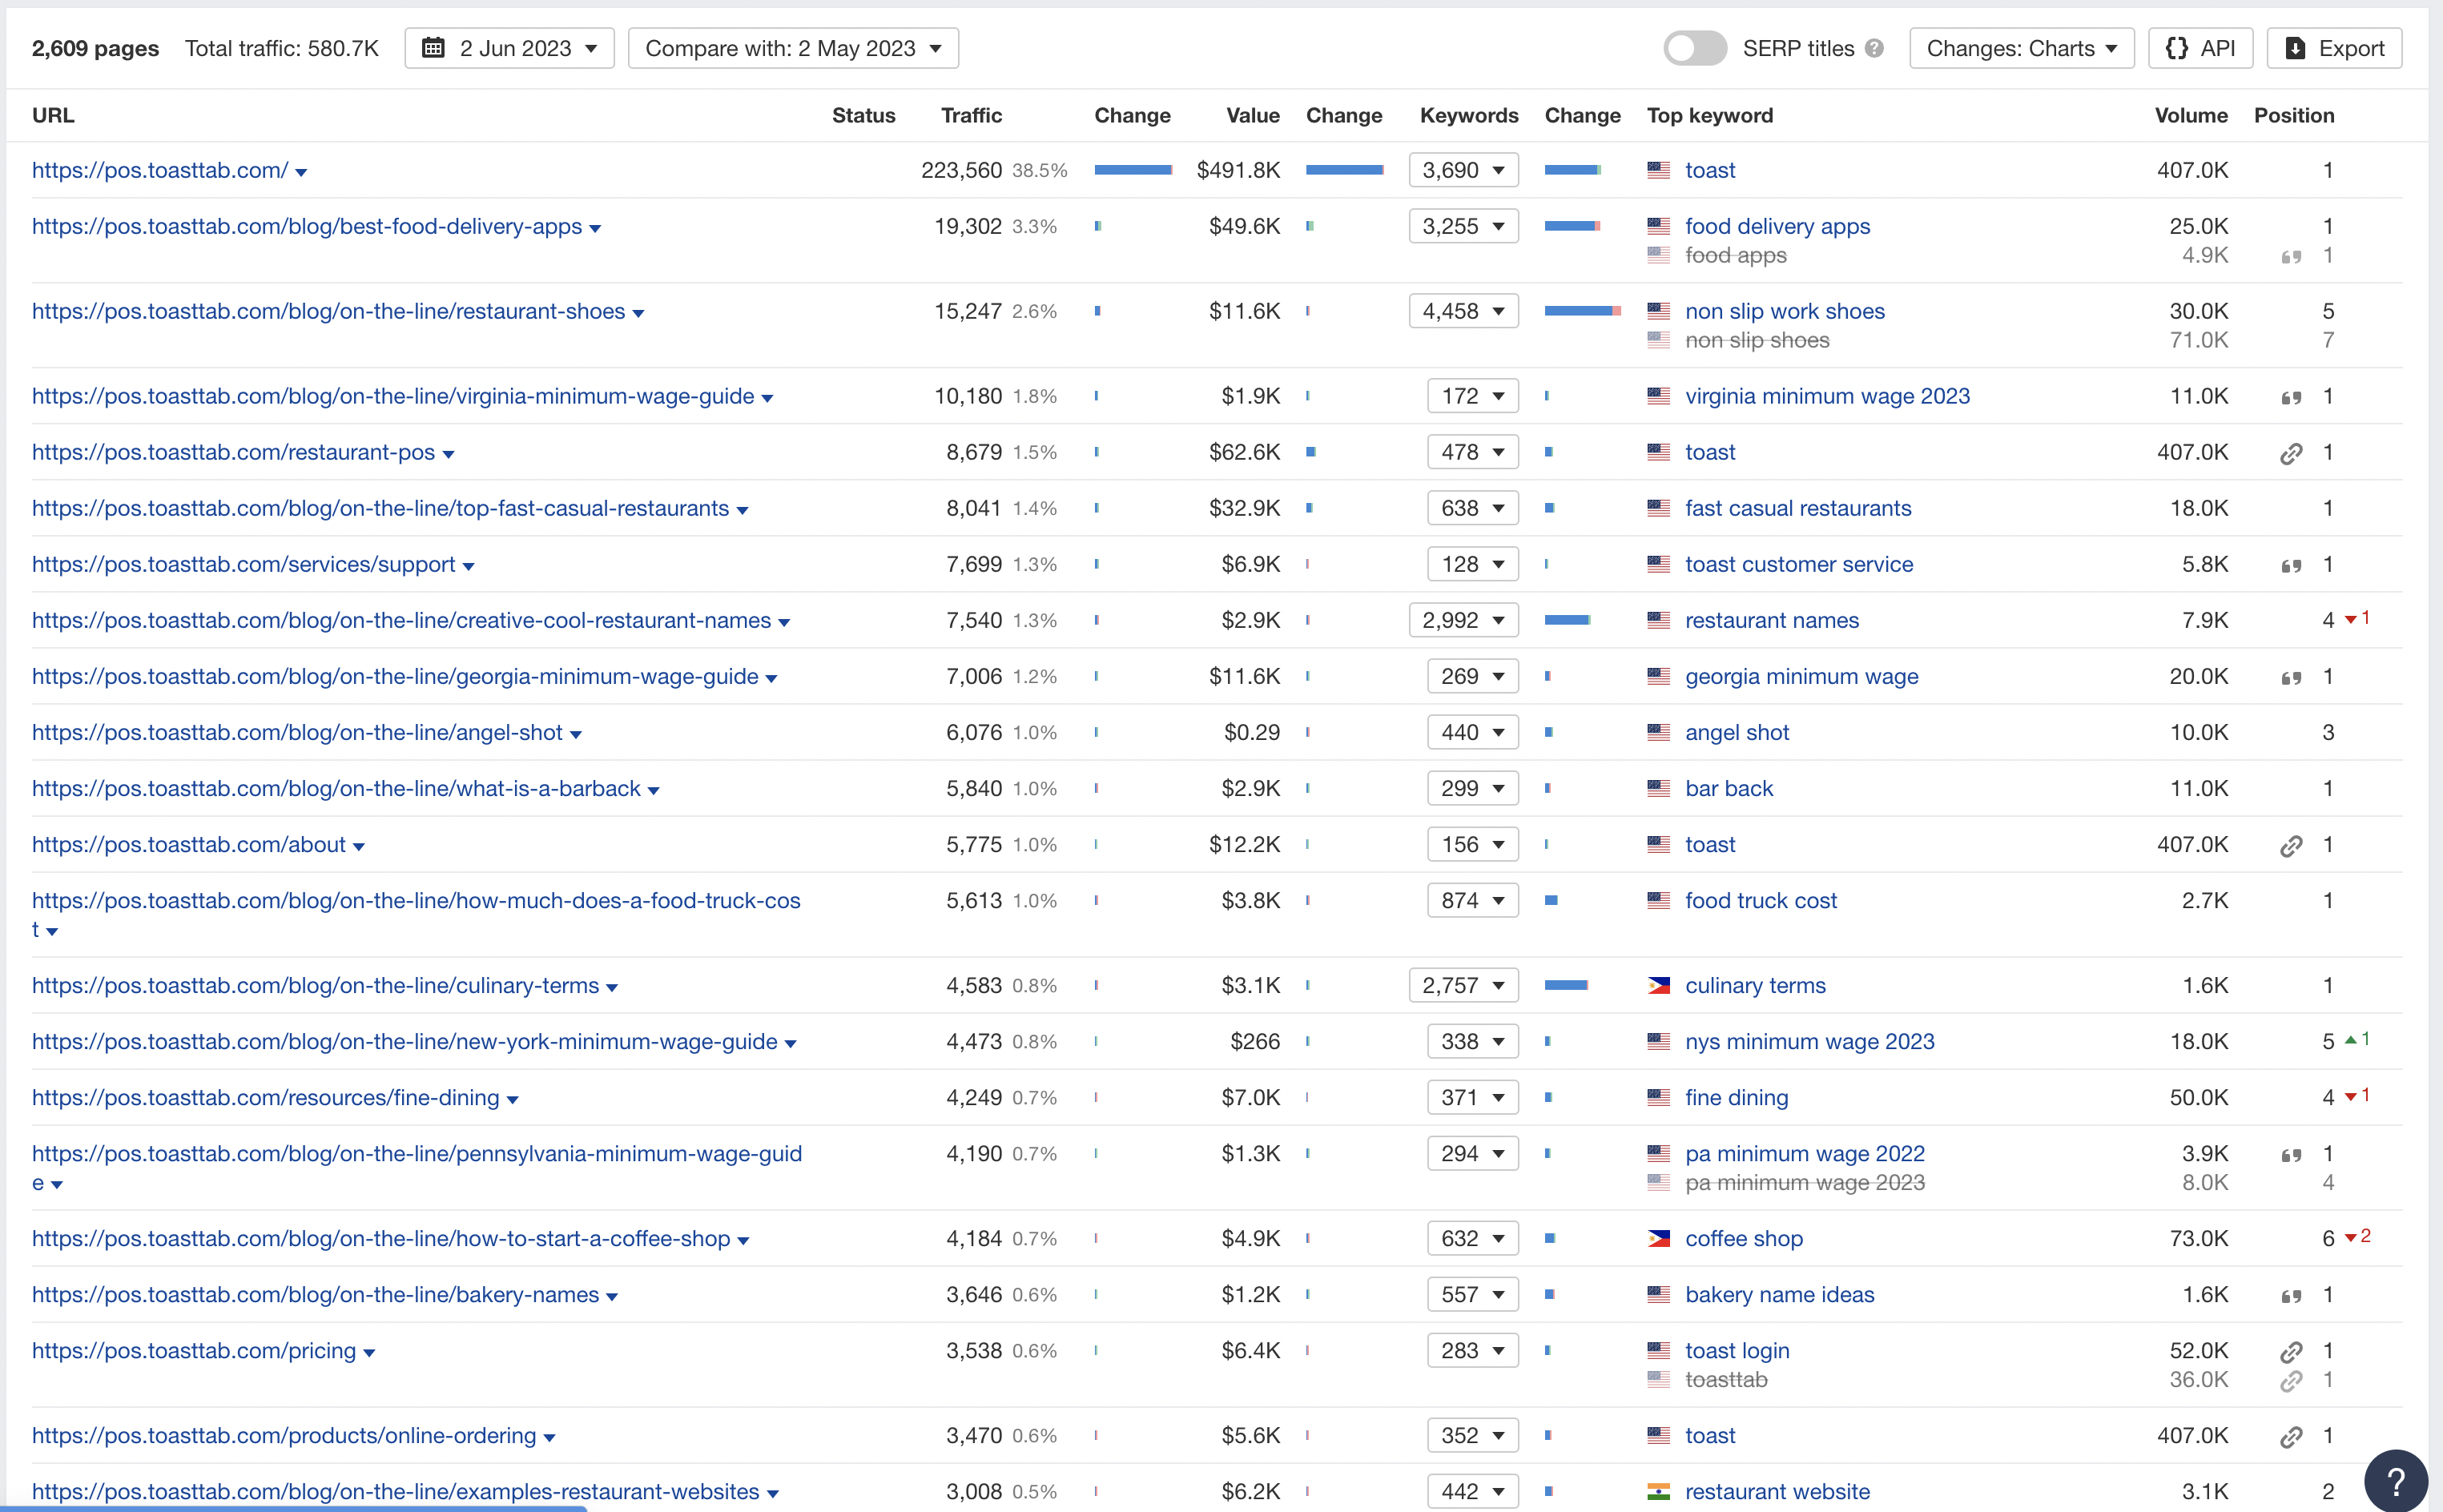
Task: Click the chain link icon on the restaurant-pos row
Action: point(2292,452)
